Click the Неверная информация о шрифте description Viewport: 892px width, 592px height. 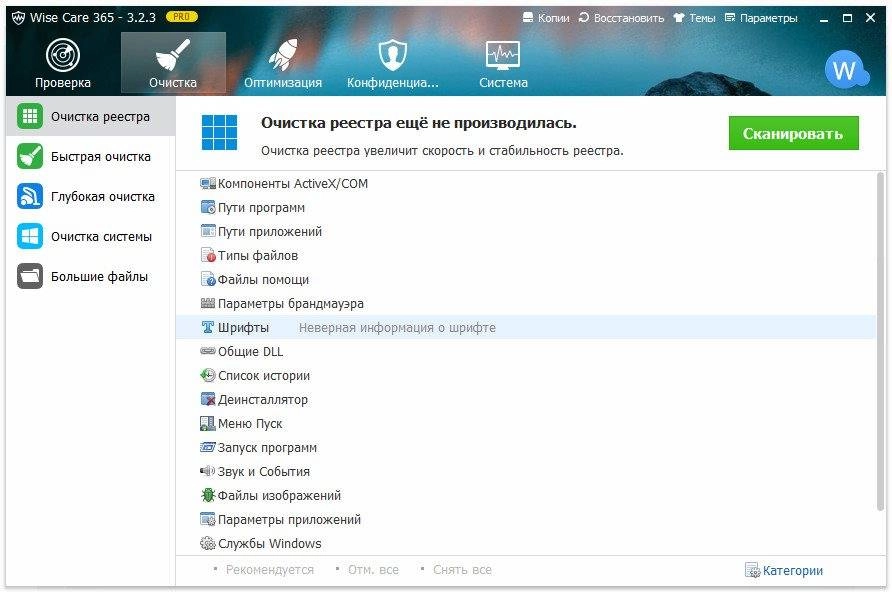point(397,328)
